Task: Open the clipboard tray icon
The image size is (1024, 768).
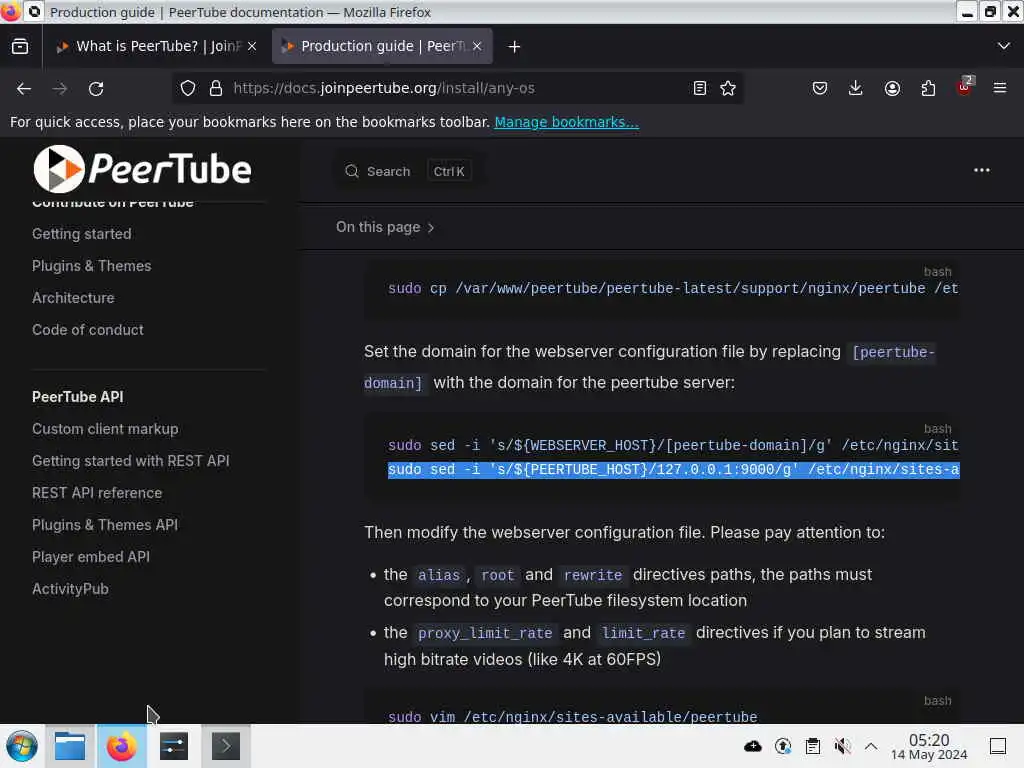Action: point(812,746)
